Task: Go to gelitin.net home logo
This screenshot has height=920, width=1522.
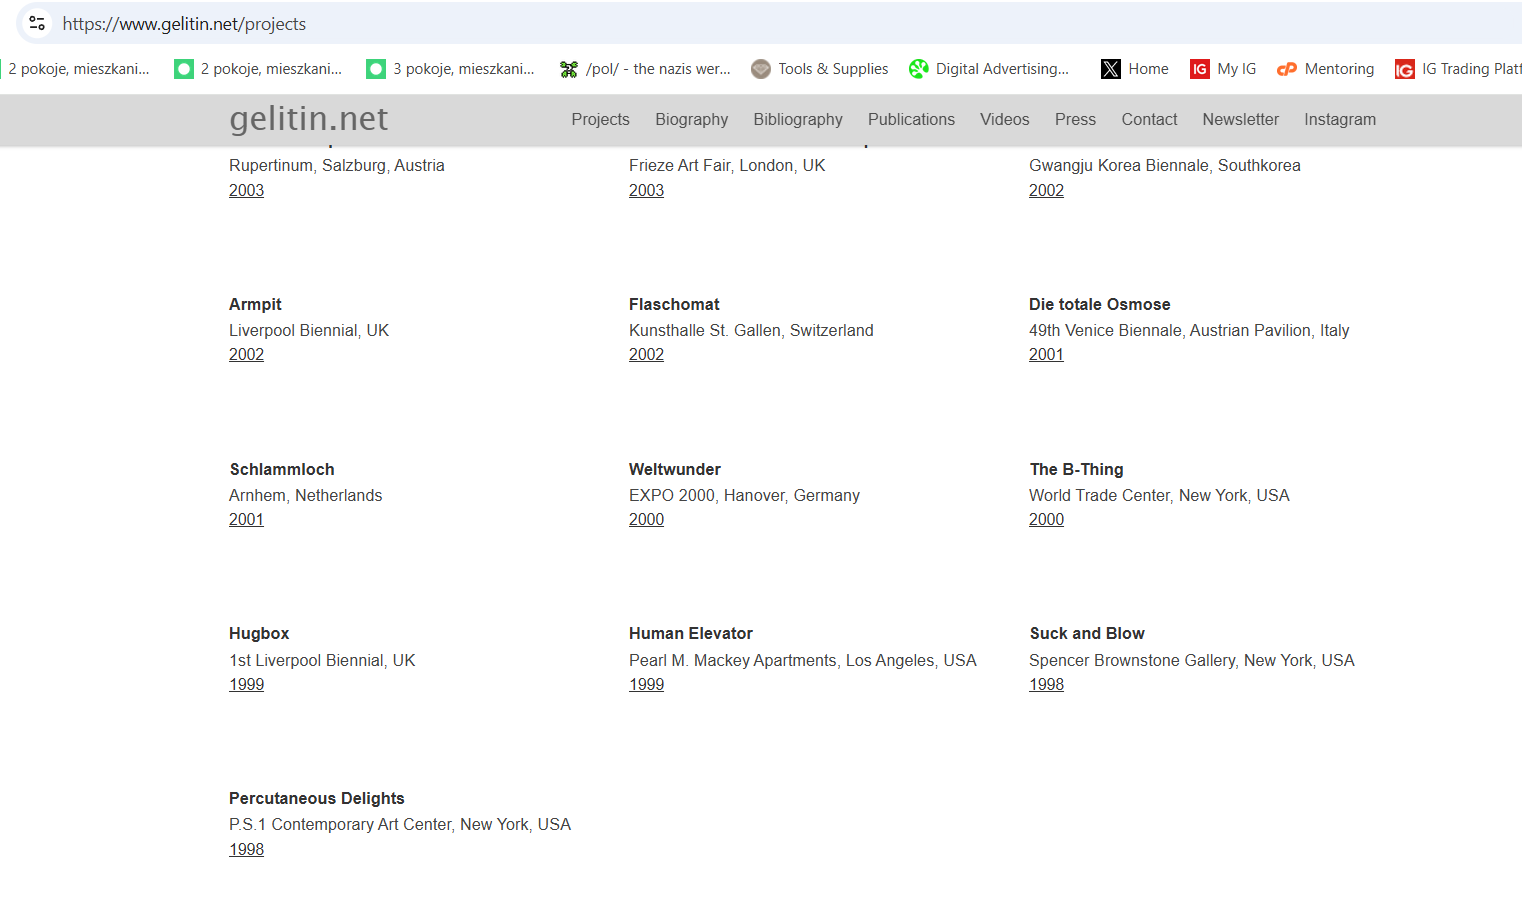Action: [x=308, y=119]
